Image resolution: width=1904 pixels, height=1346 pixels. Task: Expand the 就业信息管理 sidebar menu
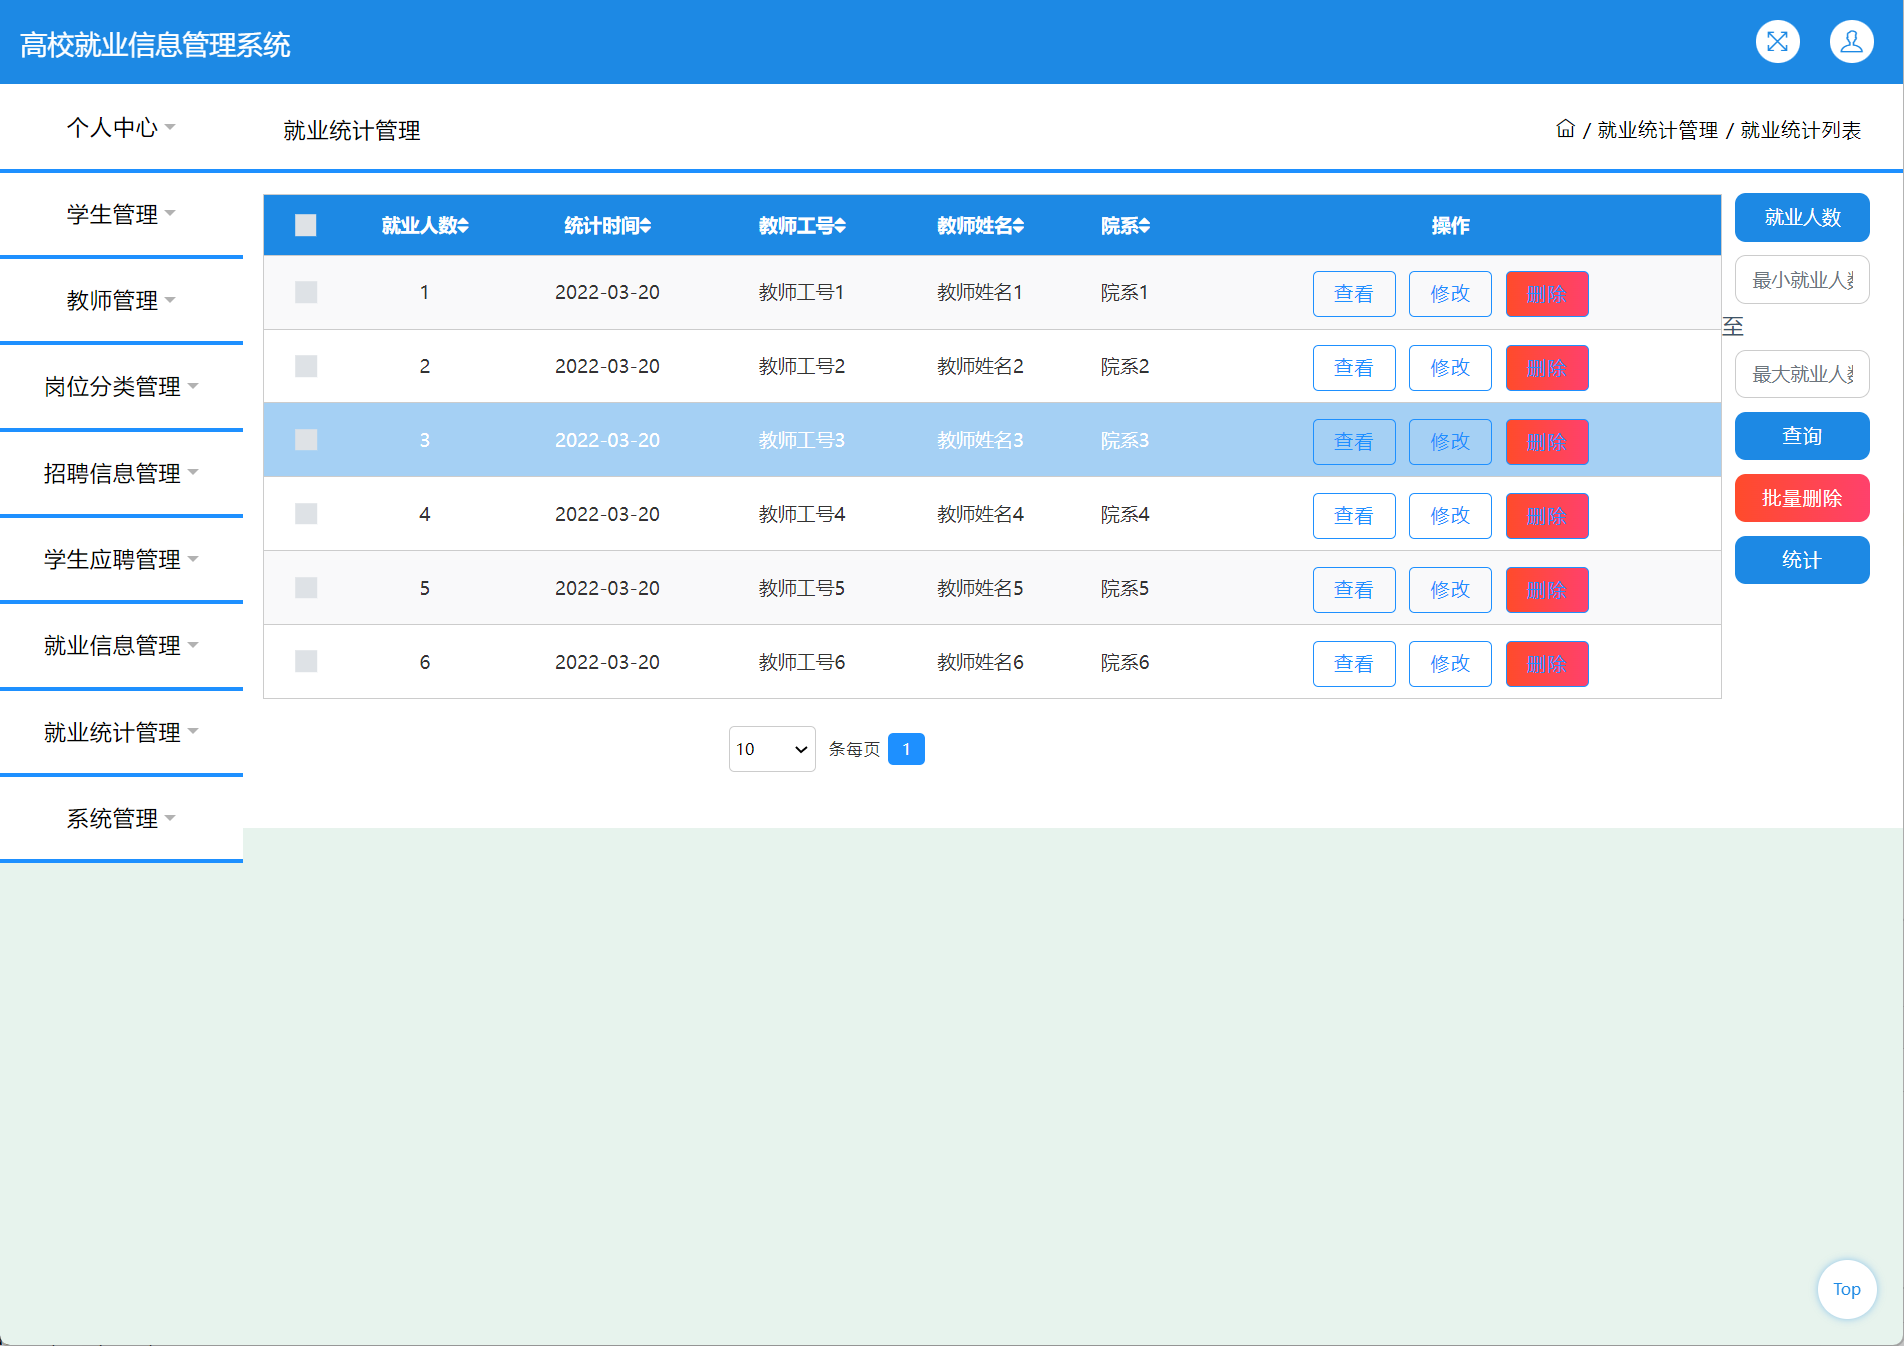121,646
